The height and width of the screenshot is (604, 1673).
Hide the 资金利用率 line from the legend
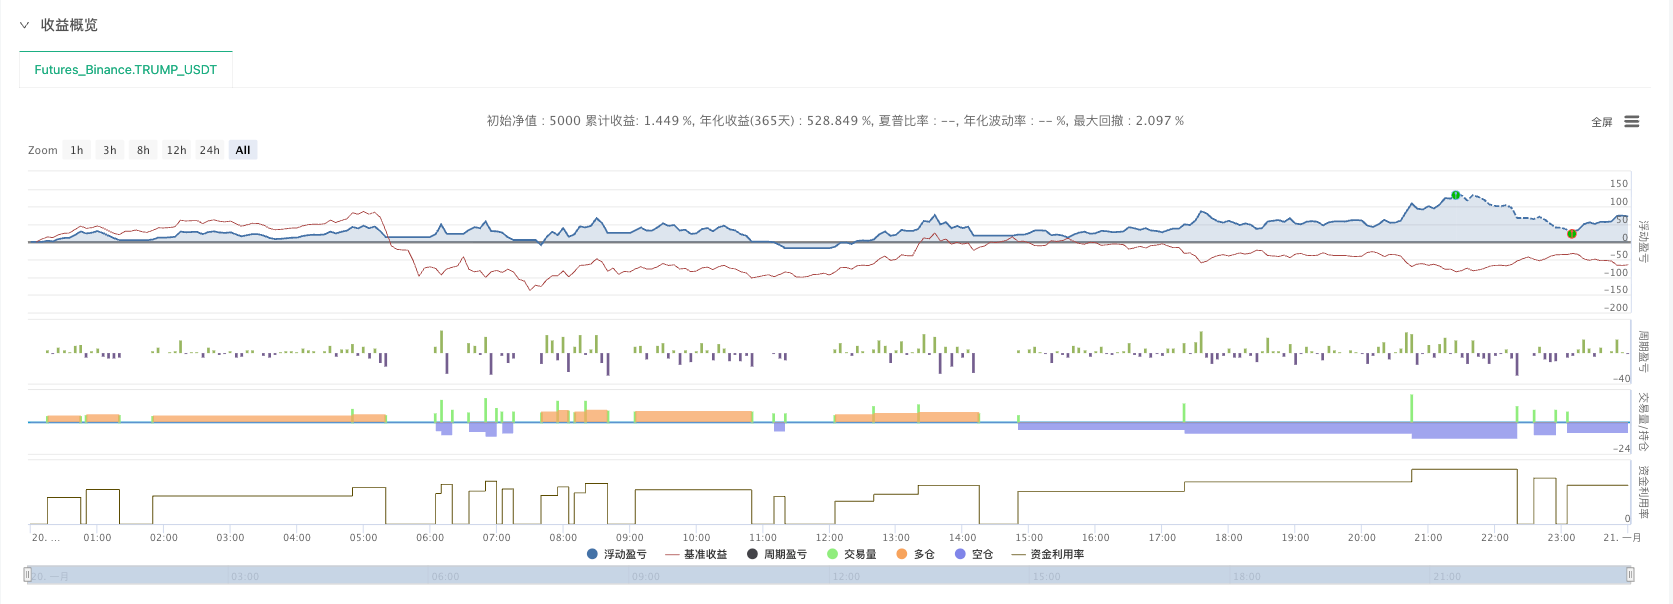1048,554
